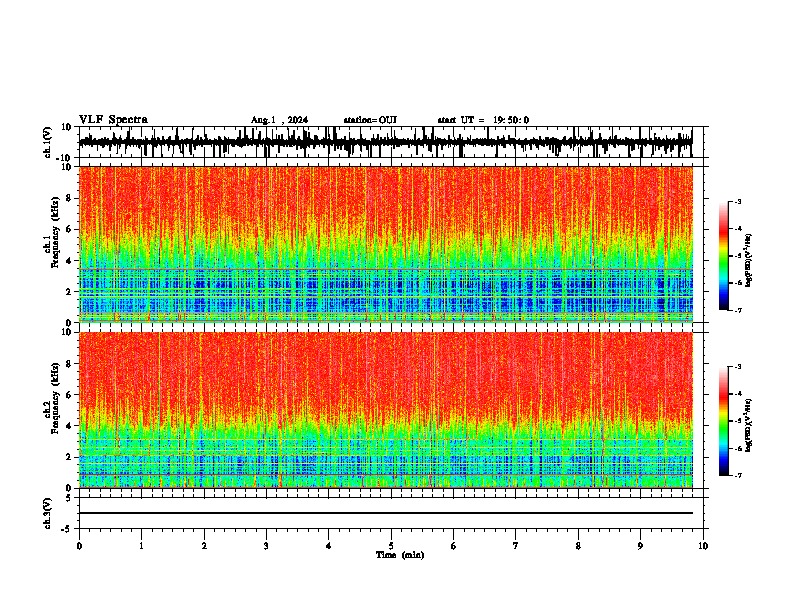This screenshot has width=792, height=612.
Task: Click the ch.3(V) axis label
Action: [x=48, y=513]
